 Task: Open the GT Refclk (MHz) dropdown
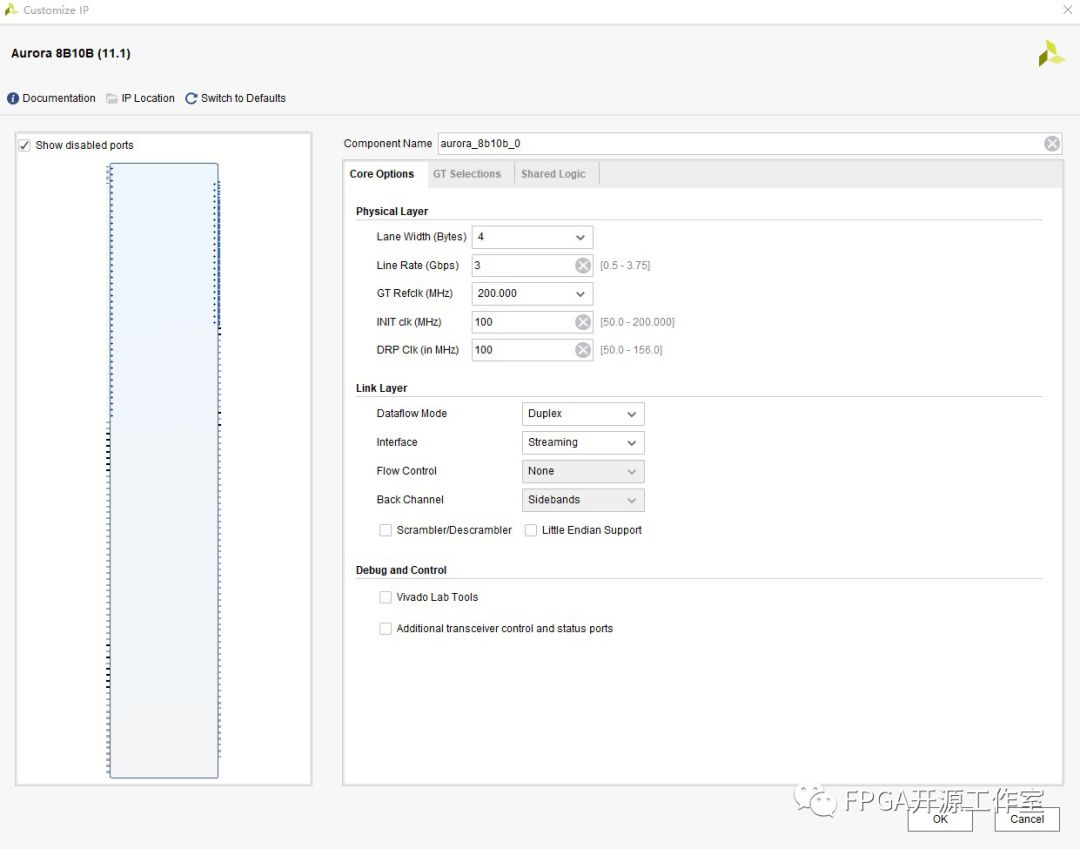532,293
